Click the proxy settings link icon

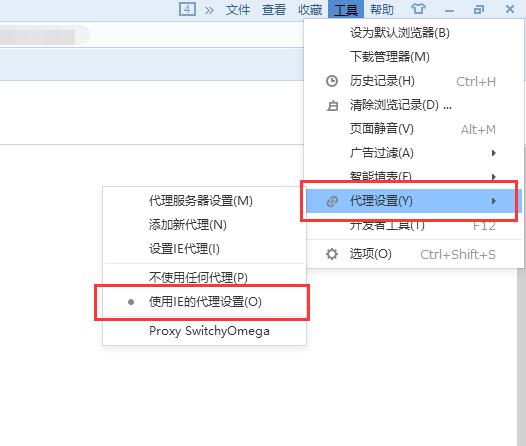point(332,201)
